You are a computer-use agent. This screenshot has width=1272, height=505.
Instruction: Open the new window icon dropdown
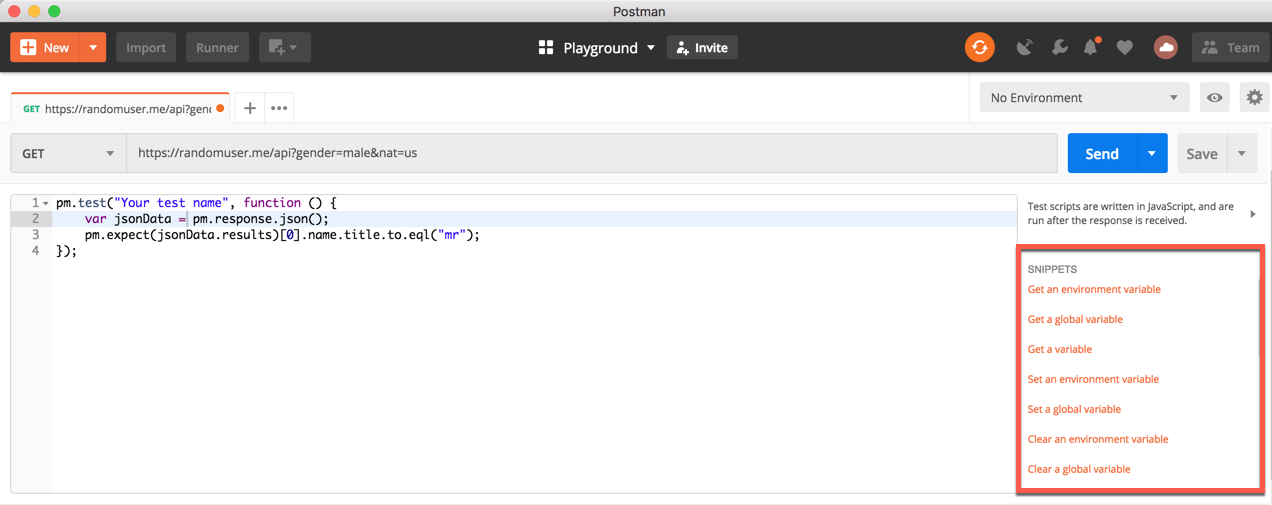(285, 47)
